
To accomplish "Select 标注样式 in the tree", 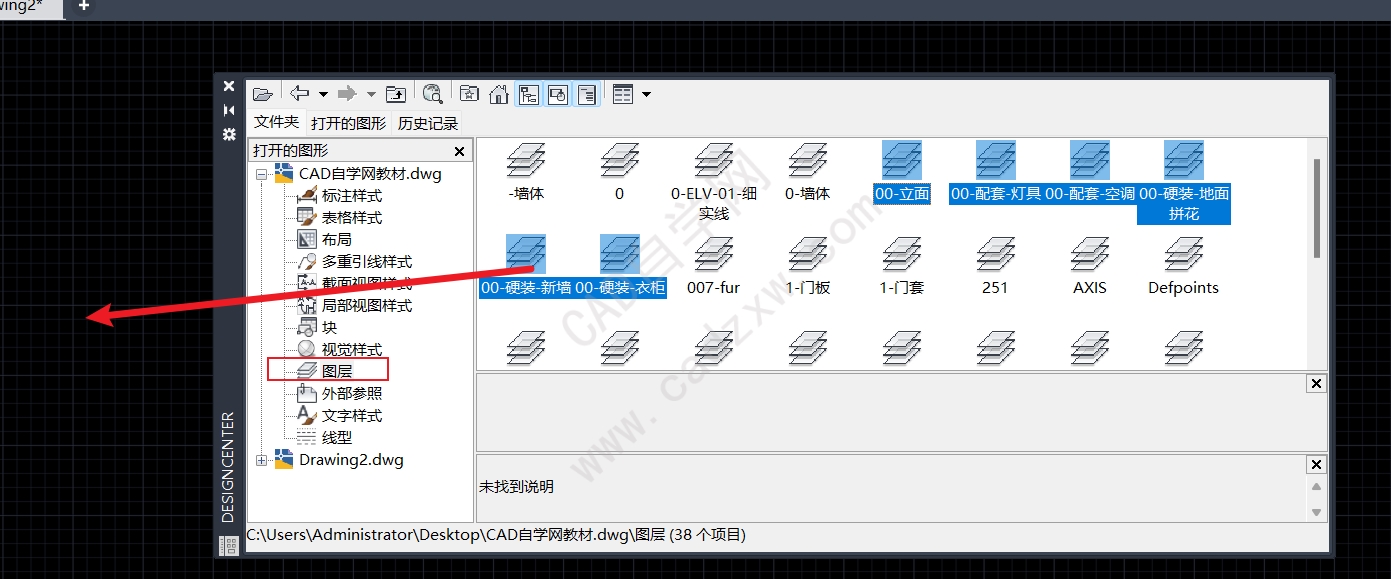I will (352, 195).
